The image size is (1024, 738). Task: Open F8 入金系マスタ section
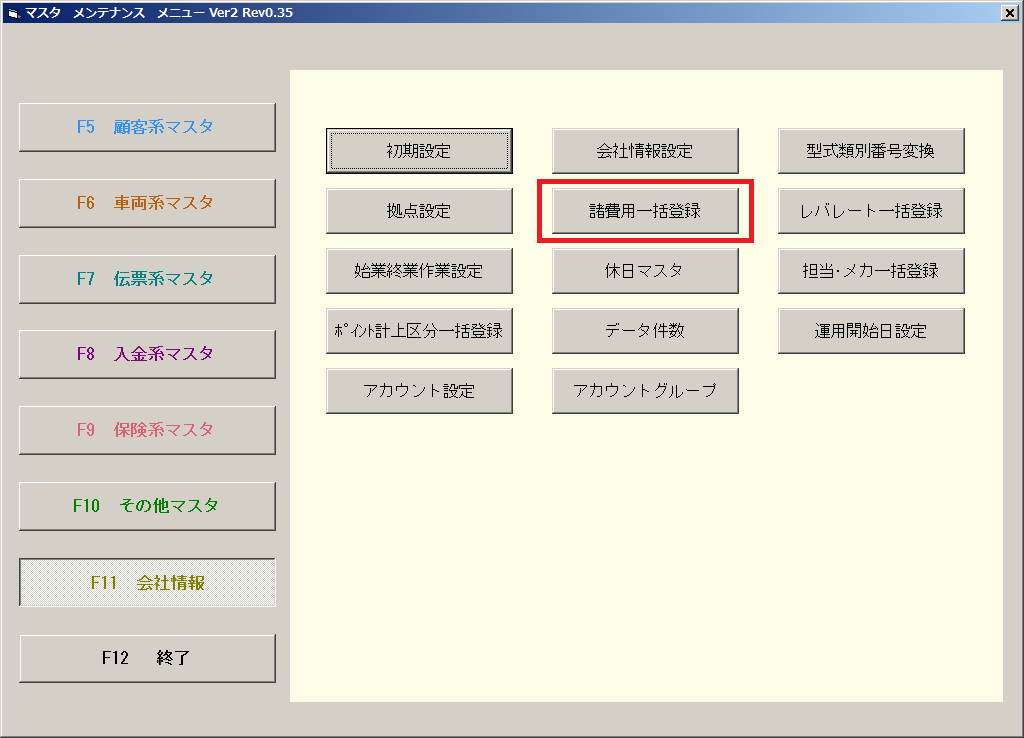pos(147,354)
